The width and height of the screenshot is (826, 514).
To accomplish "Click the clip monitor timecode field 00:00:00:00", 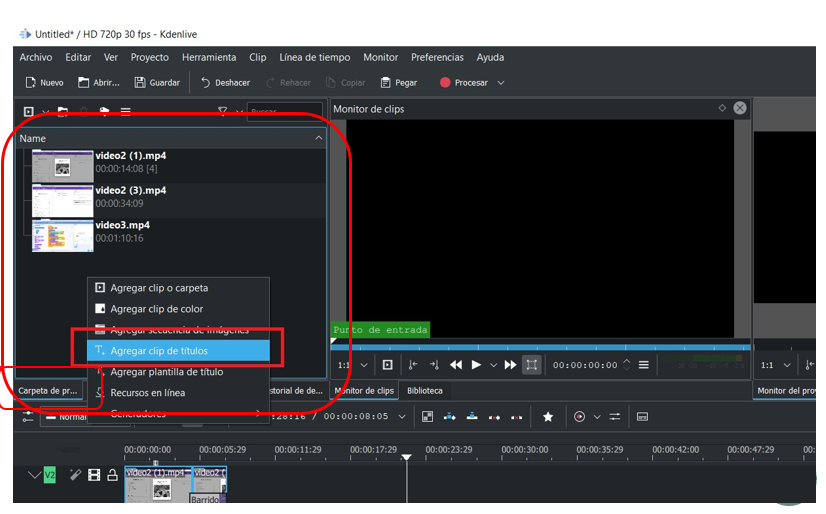I will pos(585,365).
